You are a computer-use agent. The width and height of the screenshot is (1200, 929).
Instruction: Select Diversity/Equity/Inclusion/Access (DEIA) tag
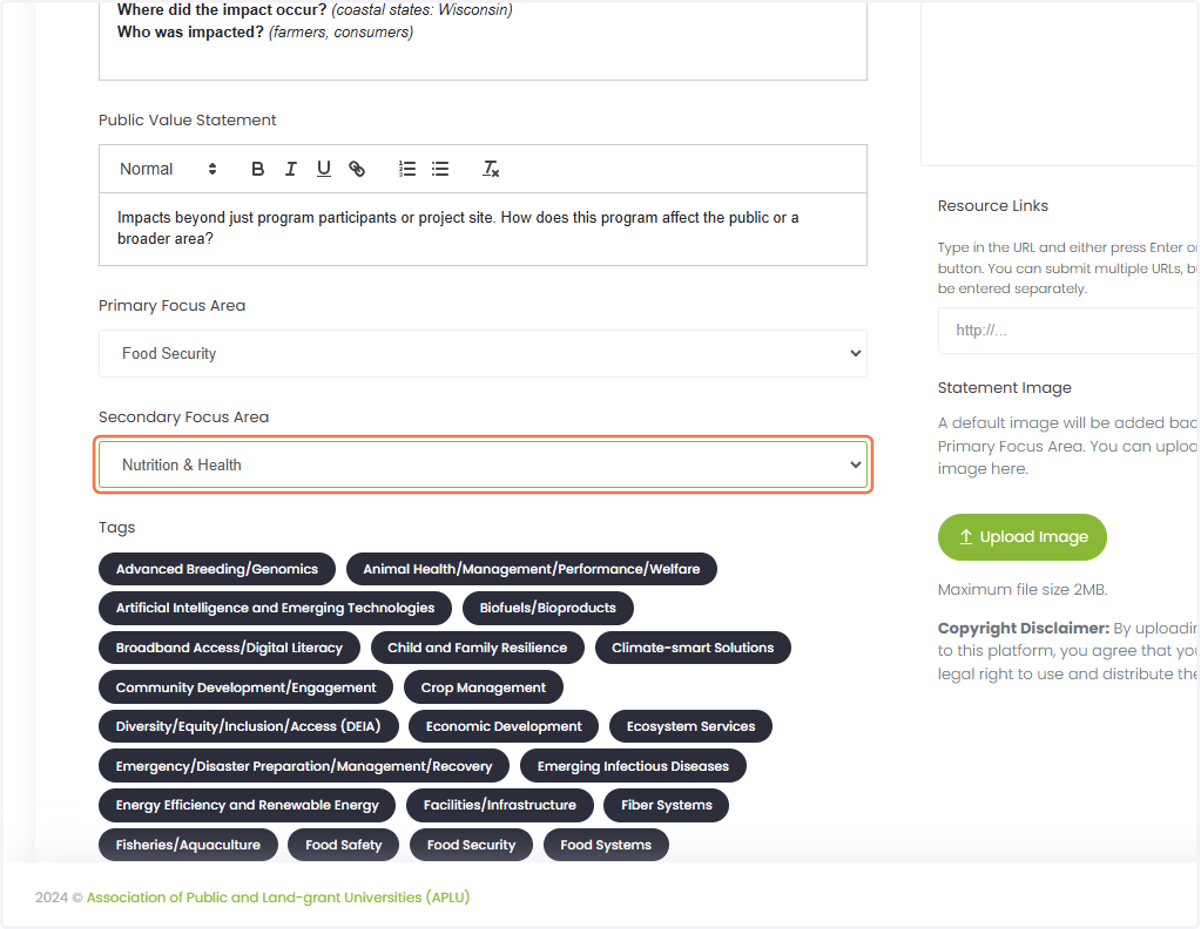coord(248,726)
